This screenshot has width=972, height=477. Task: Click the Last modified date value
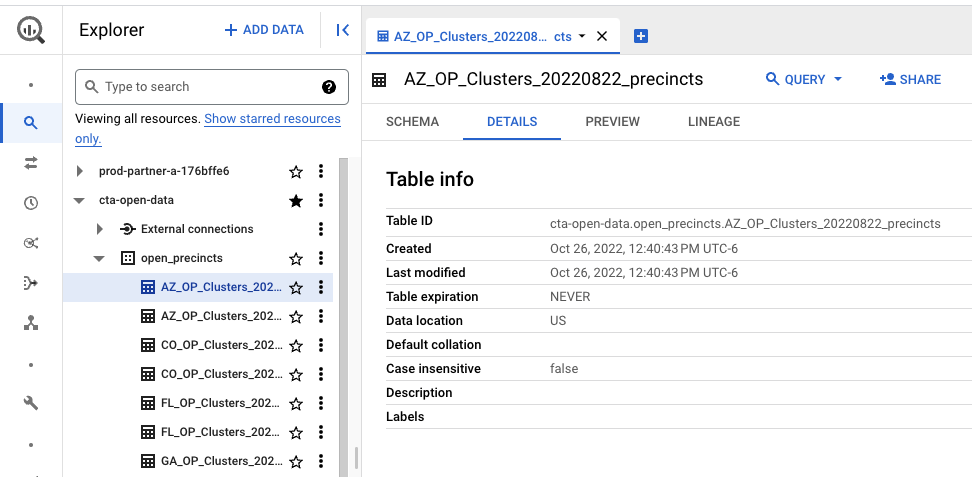pos(643,273)
